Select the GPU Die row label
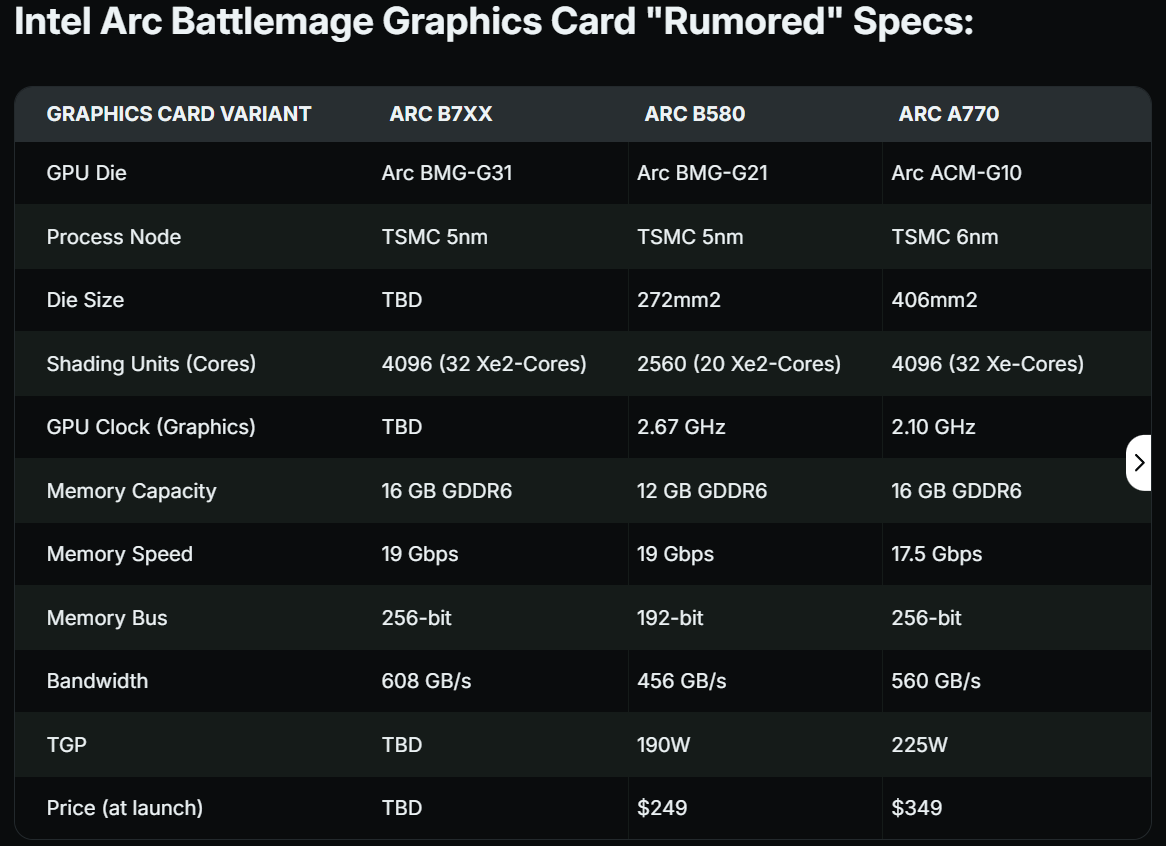The image size is (1166, 846). [87, 173]
